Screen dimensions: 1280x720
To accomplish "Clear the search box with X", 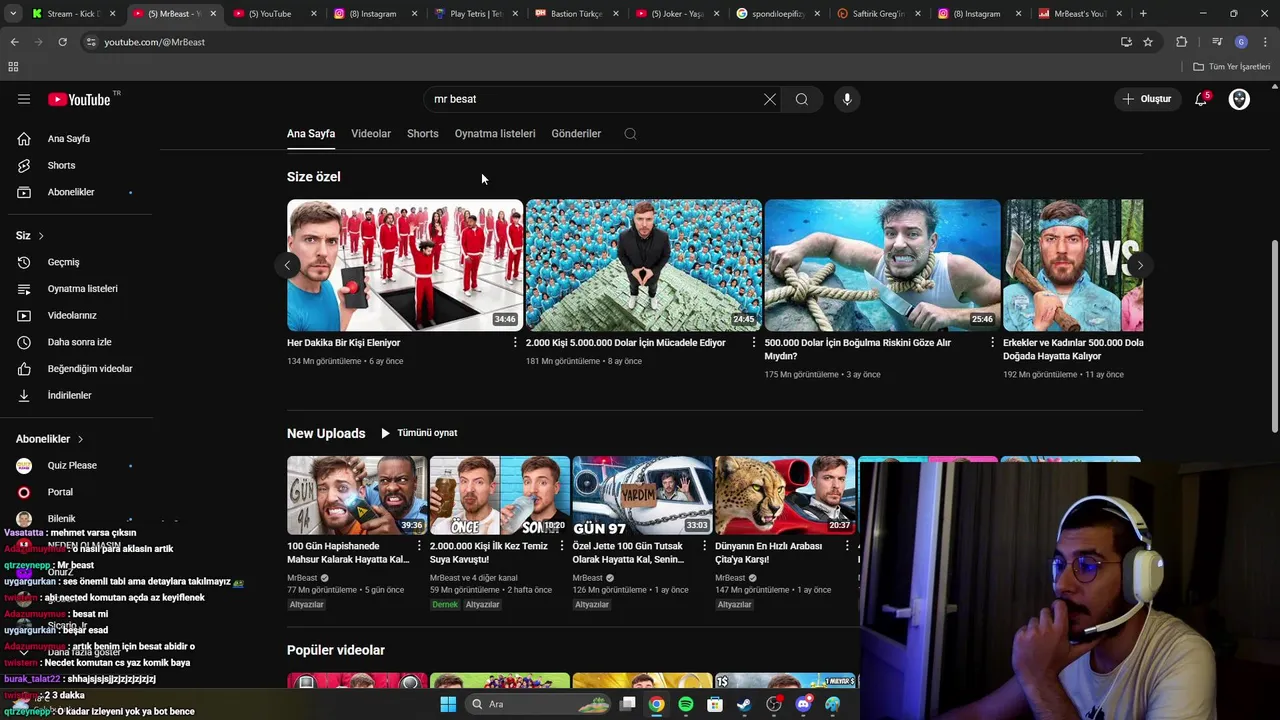I will 770,99.
